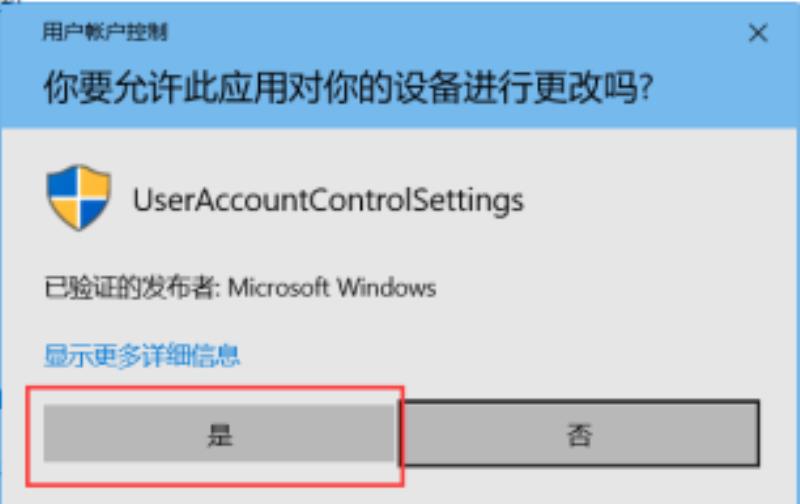Allow changes by choosing 是
Image resolution: width=800 pixels, height=504 pixels.
point(220,434)
